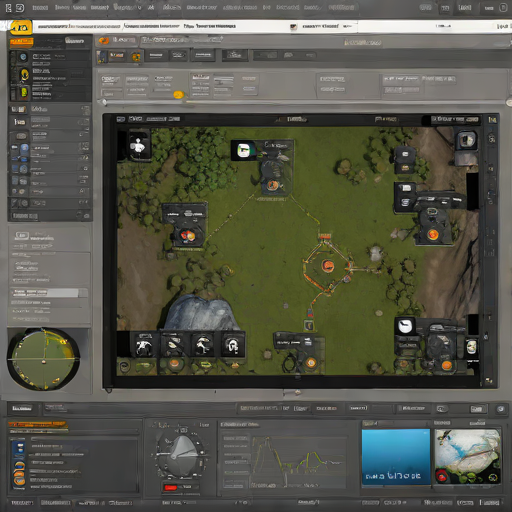
Task: Switch to the orange highlighted left panel tab
Action: pyautogui.click(x=21, y=42)
